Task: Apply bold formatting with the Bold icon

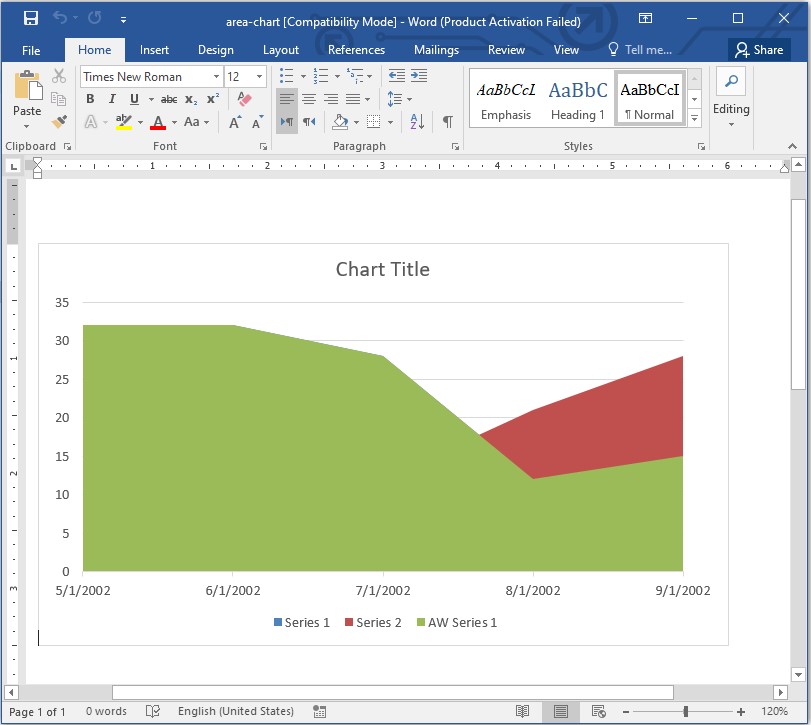Action: coord(89,99)
